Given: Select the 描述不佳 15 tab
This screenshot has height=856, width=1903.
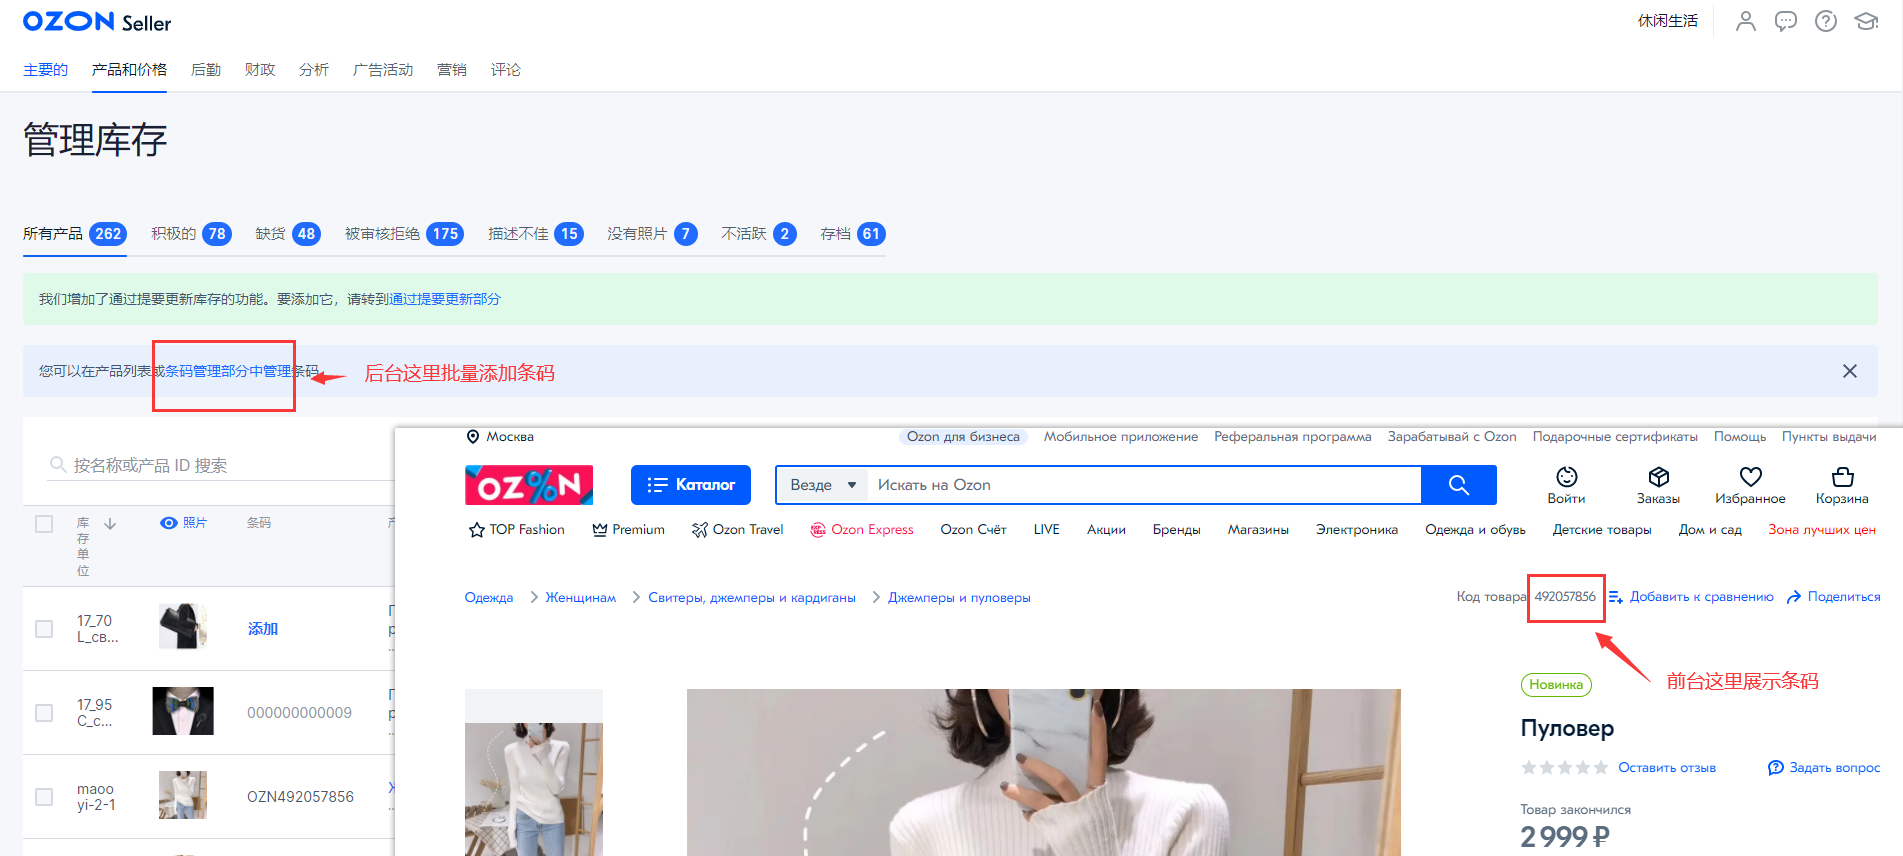Looking at the screenshot, I should tap(536, 234).
